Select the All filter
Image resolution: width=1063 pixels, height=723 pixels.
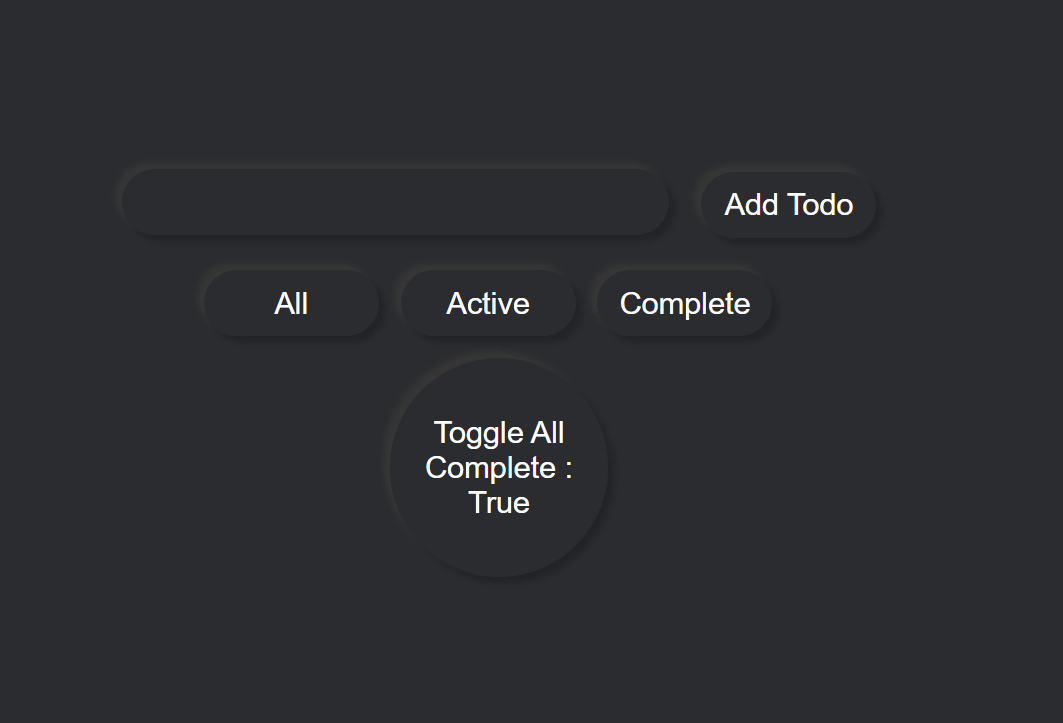[291, 303]
